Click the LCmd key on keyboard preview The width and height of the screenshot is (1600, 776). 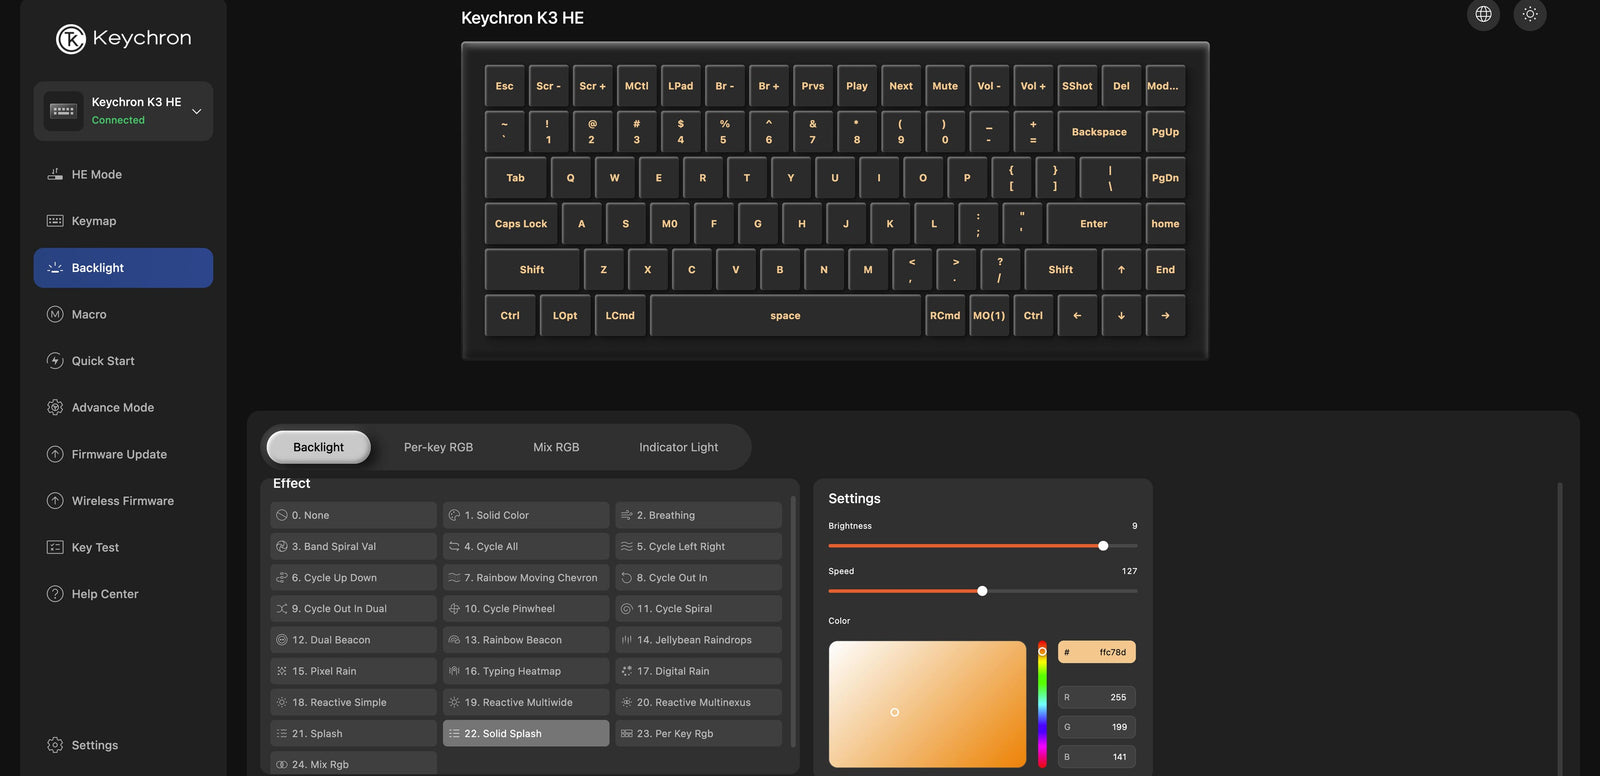[620, 316]
